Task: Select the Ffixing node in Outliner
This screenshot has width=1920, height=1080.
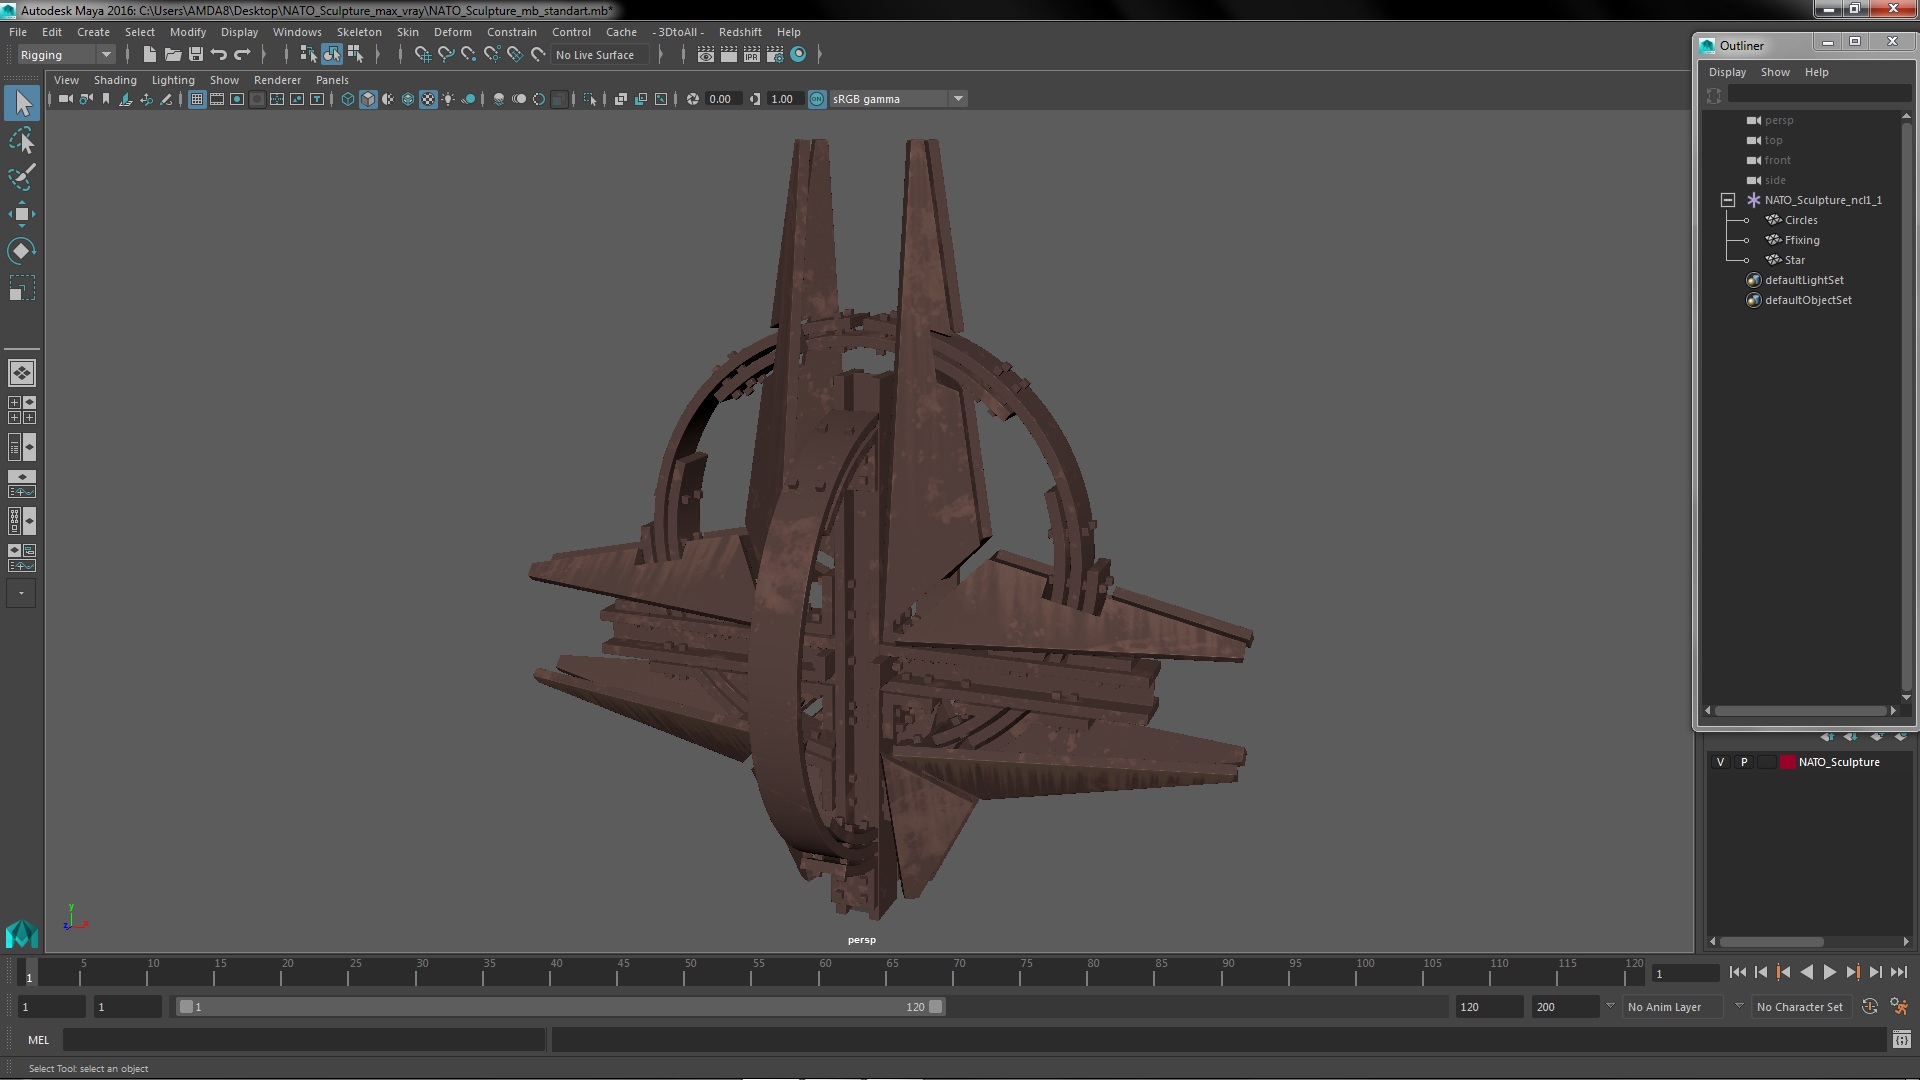Action: pos(1802,240)
